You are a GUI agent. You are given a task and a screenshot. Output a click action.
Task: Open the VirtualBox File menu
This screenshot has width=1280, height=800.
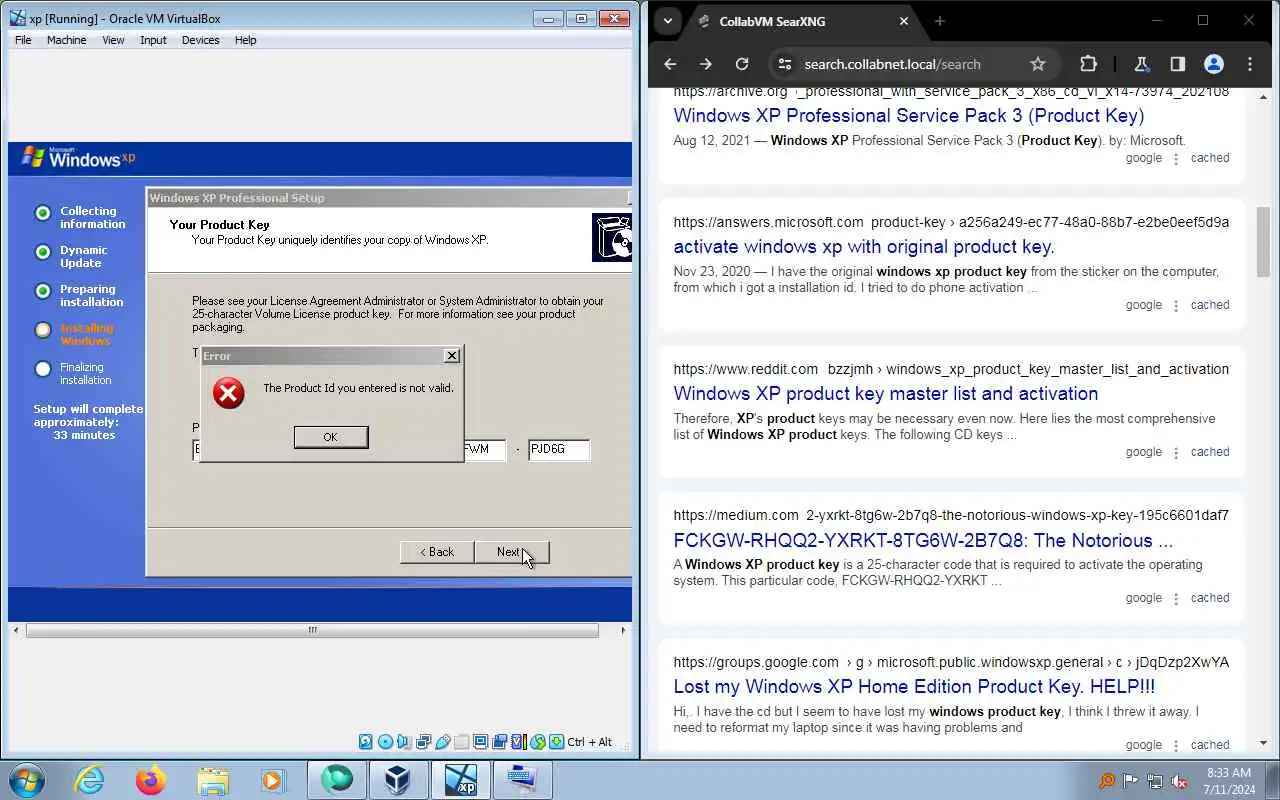pos(23,40)
